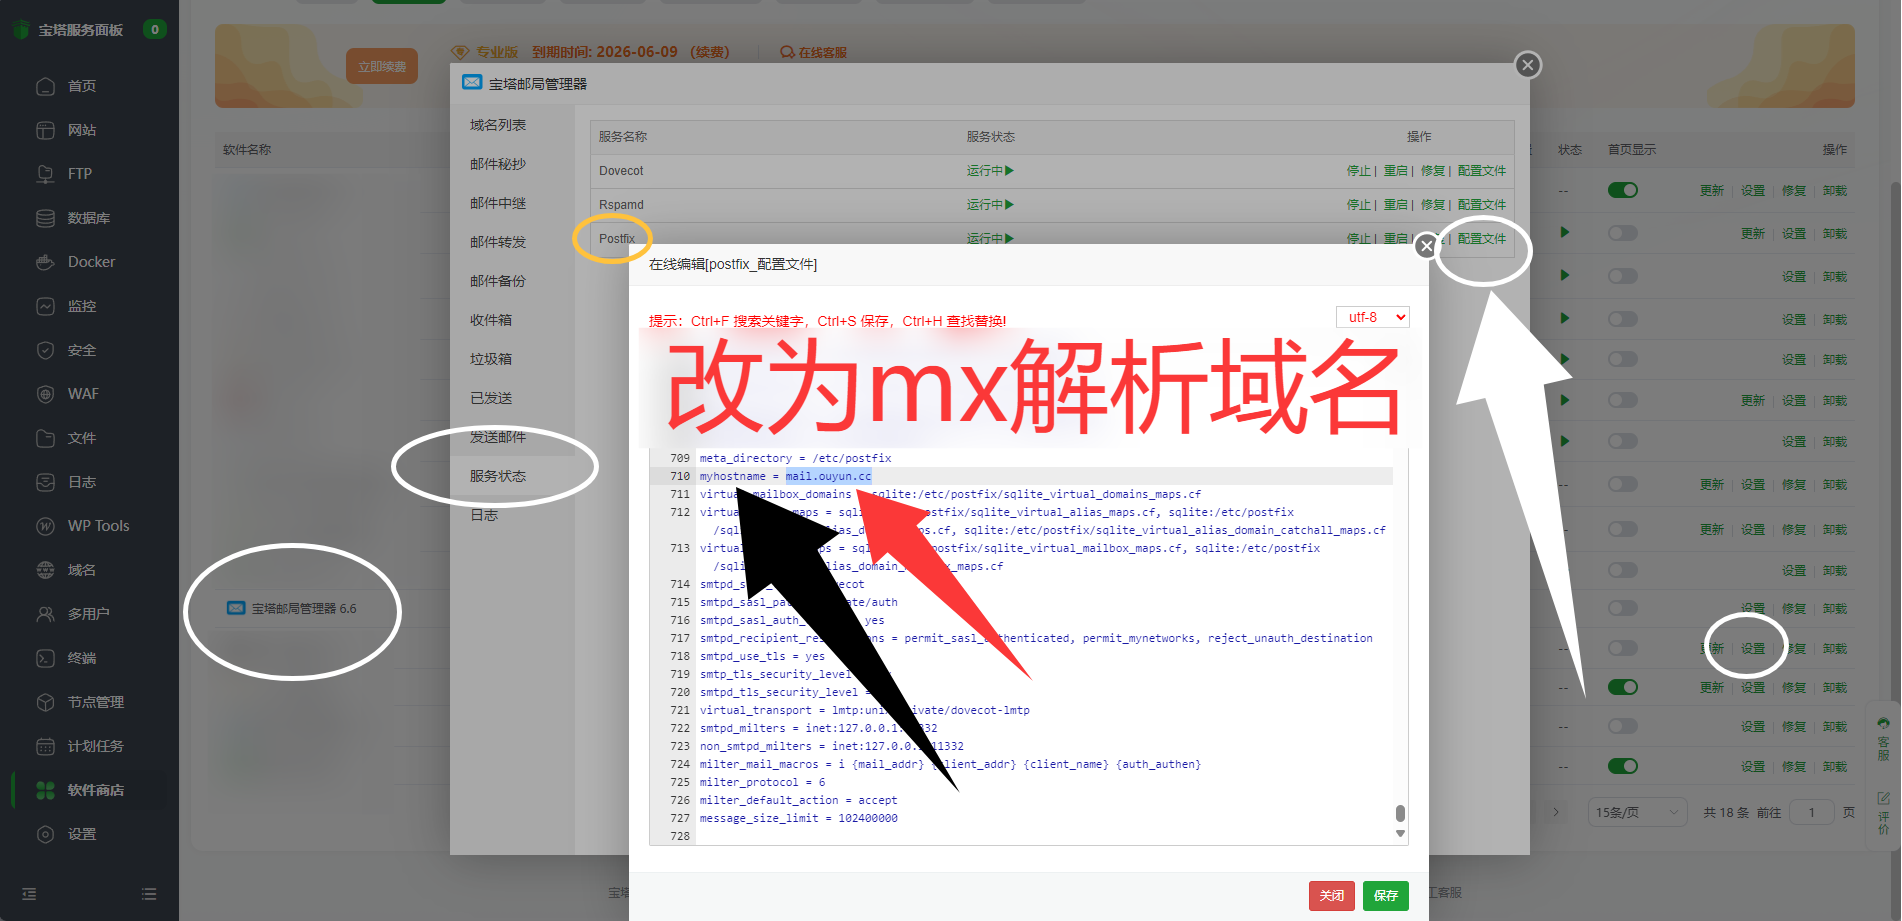1902x921 pixels.
Task: Click the green 保存 button
Action: pos(1385,895)
